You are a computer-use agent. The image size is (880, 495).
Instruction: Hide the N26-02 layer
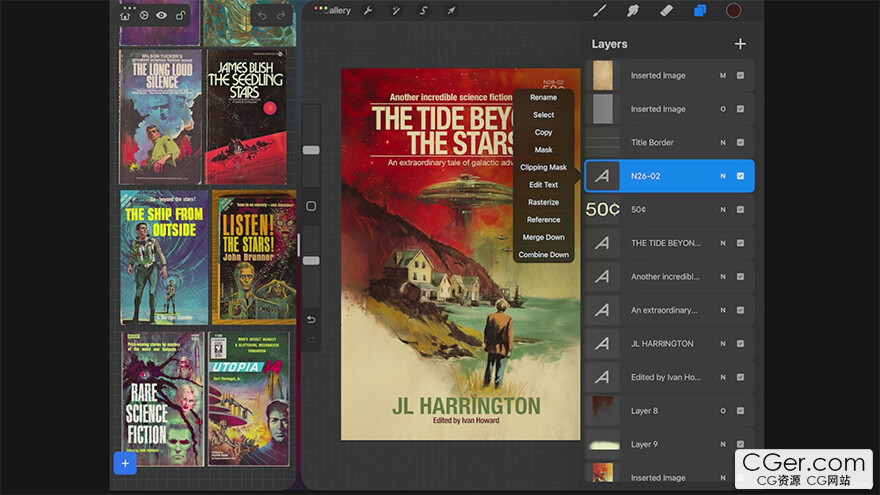click(x=740, y=176)
